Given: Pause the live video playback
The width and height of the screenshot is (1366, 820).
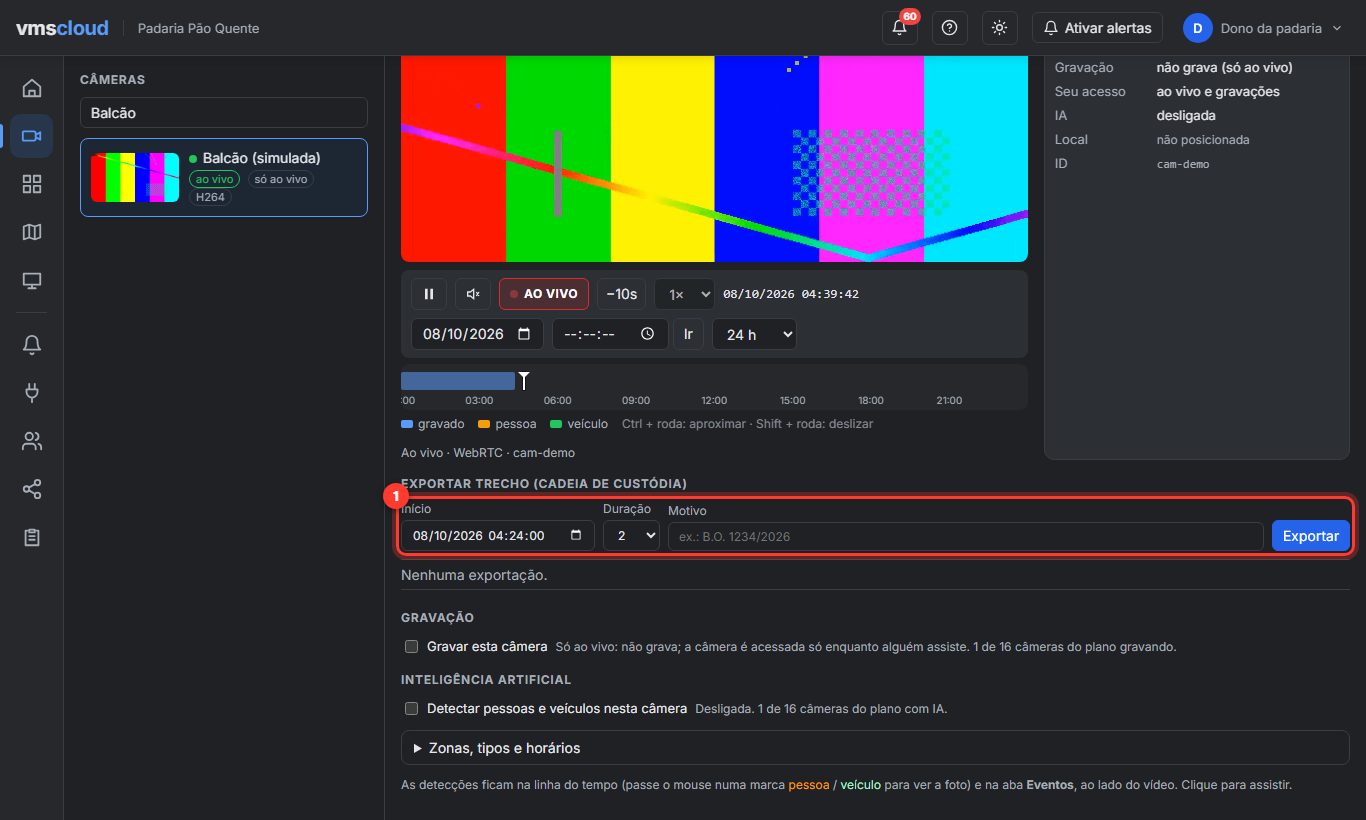Looking at the screenshot, I should pyautogui.click(x=429, y=294).
